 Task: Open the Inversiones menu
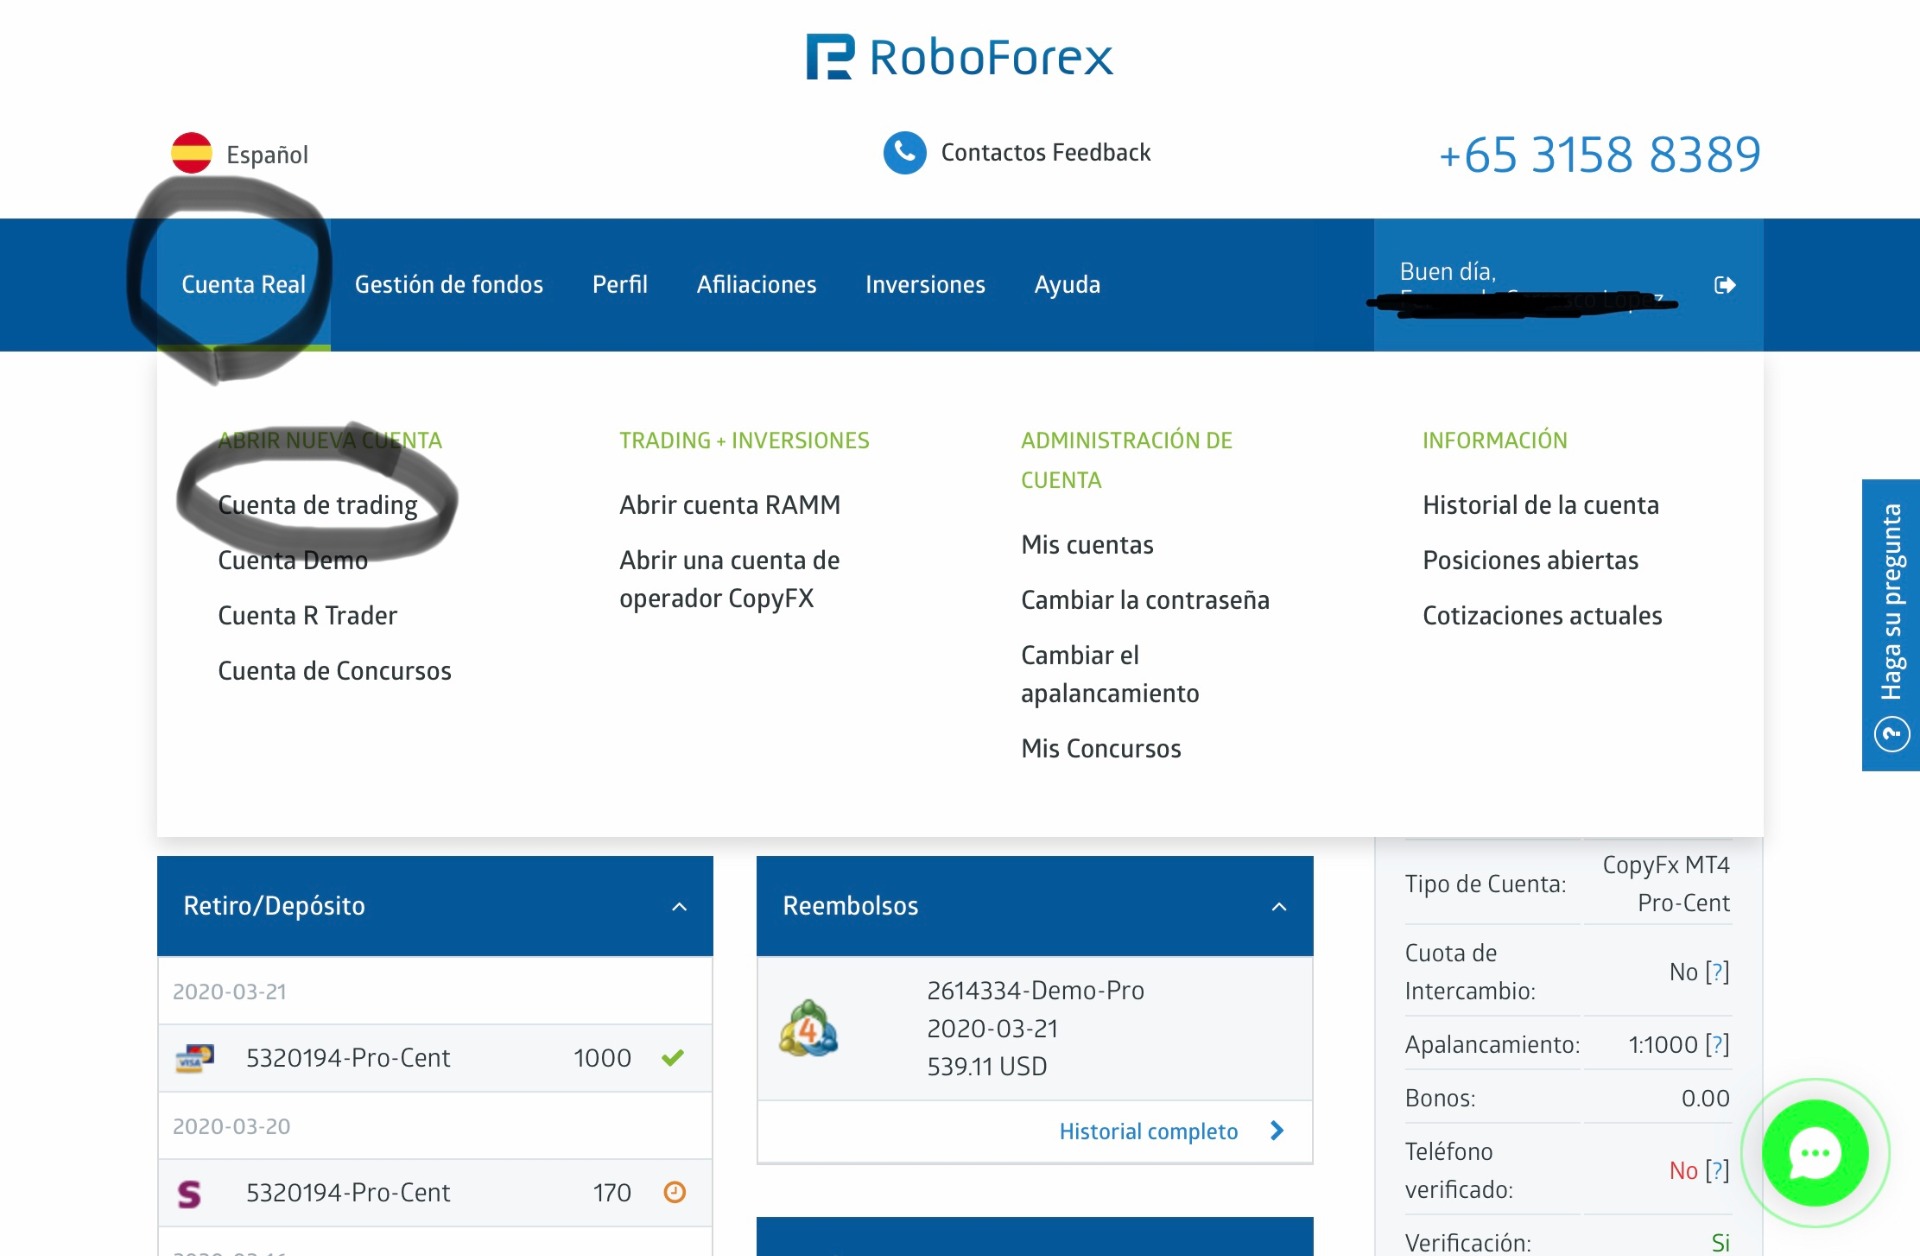coord(925,285)
